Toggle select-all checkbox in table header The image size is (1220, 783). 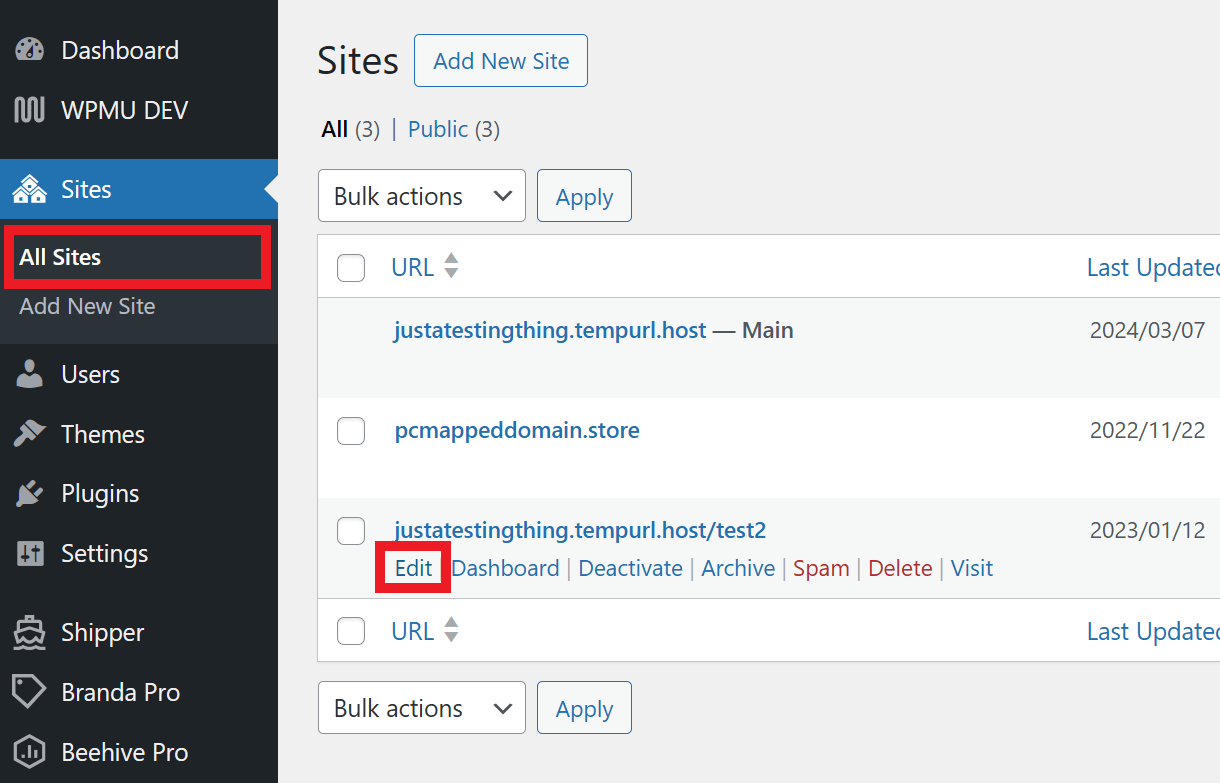click(351, 268)
